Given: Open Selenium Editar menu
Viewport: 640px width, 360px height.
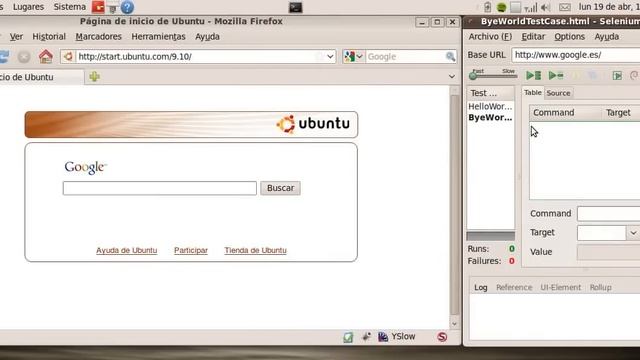Looking at the screenshot, I should click(x=533, y=37).
